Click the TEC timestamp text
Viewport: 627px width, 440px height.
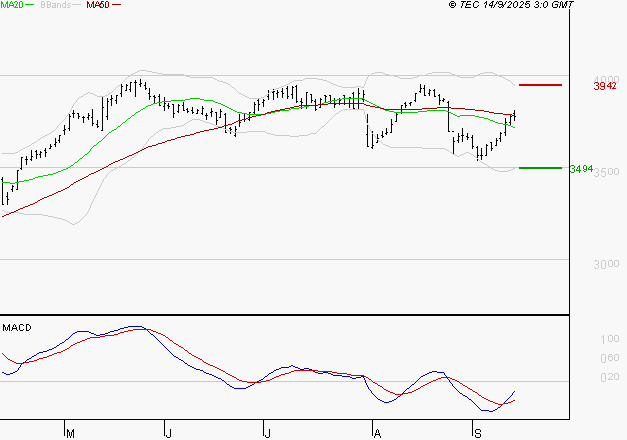(512, 6)
